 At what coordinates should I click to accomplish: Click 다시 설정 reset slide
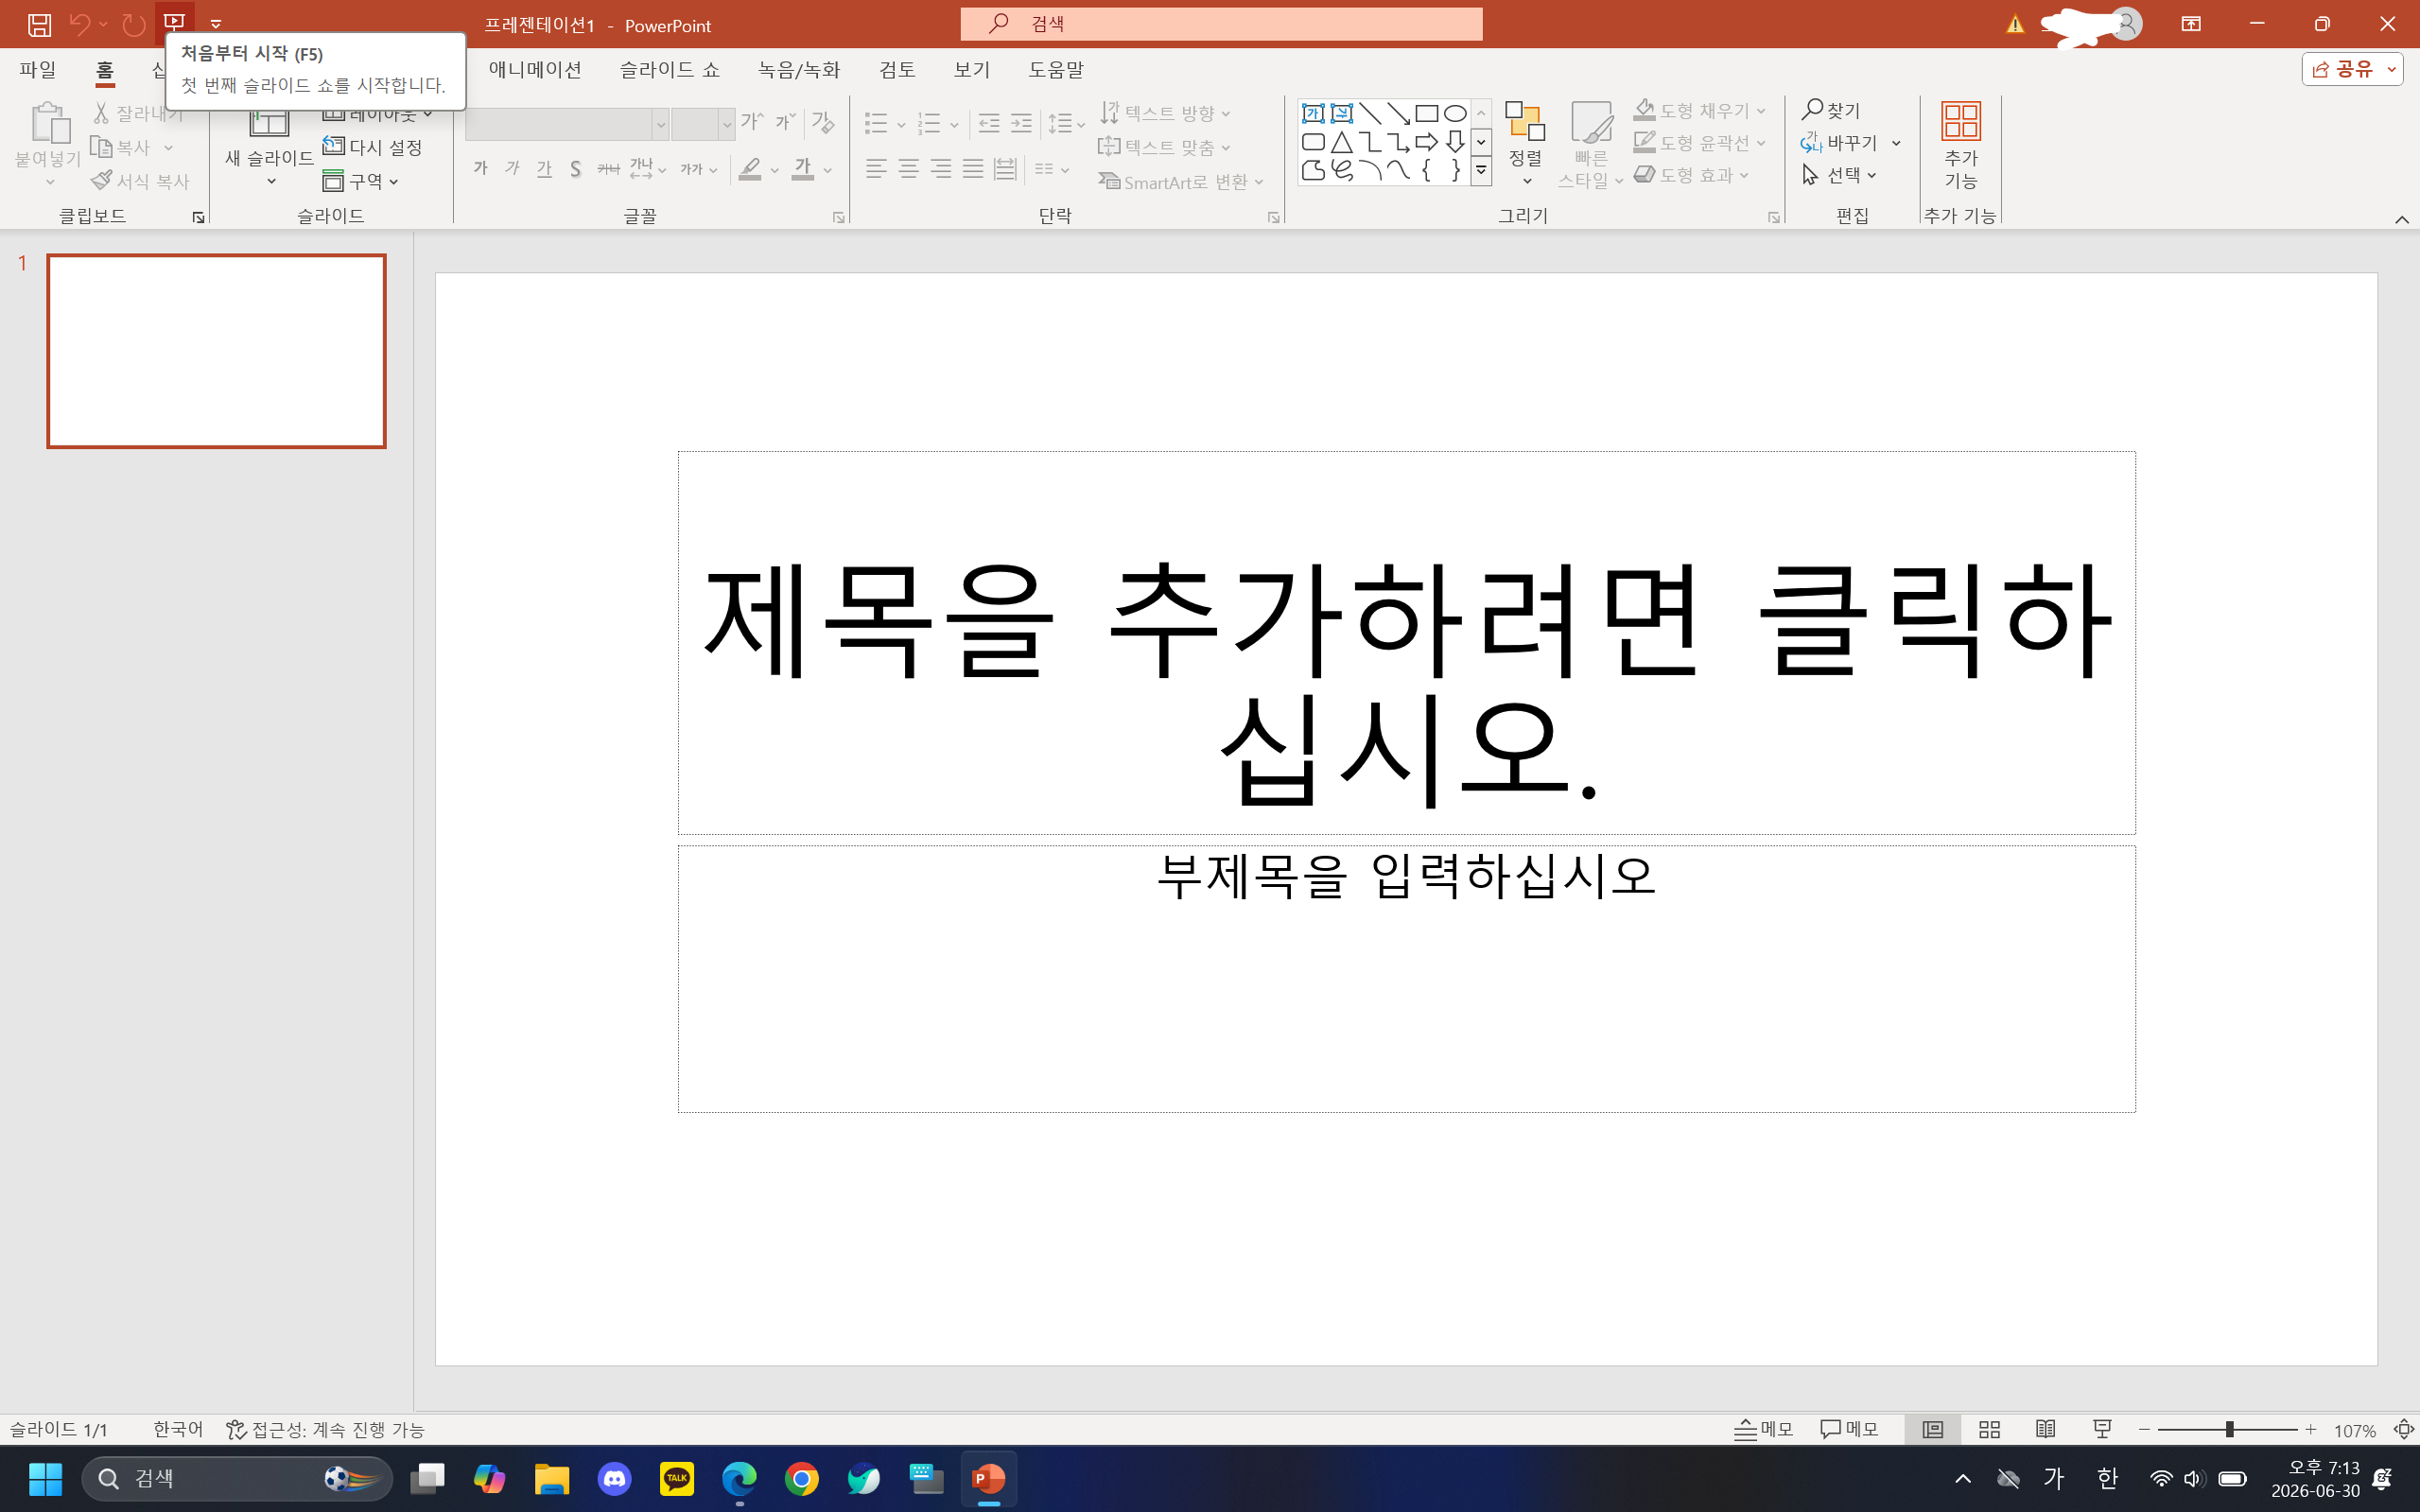[373, 147]
